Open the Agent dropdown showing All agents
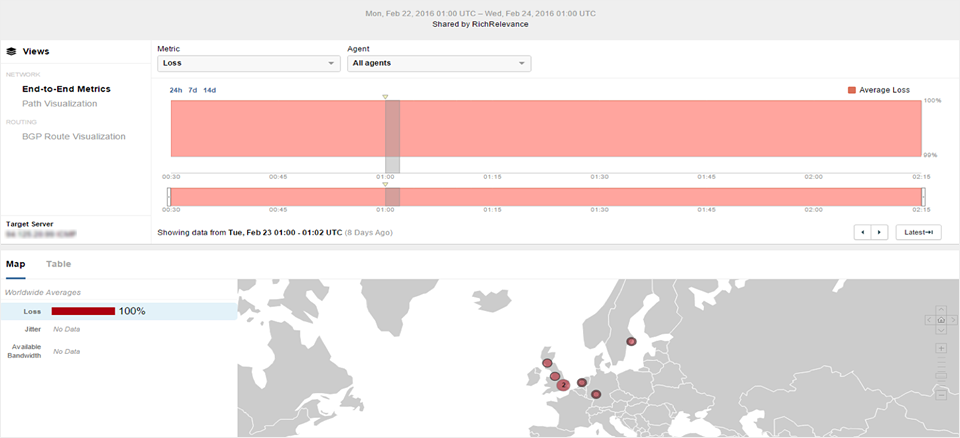 tap(438, 63)
